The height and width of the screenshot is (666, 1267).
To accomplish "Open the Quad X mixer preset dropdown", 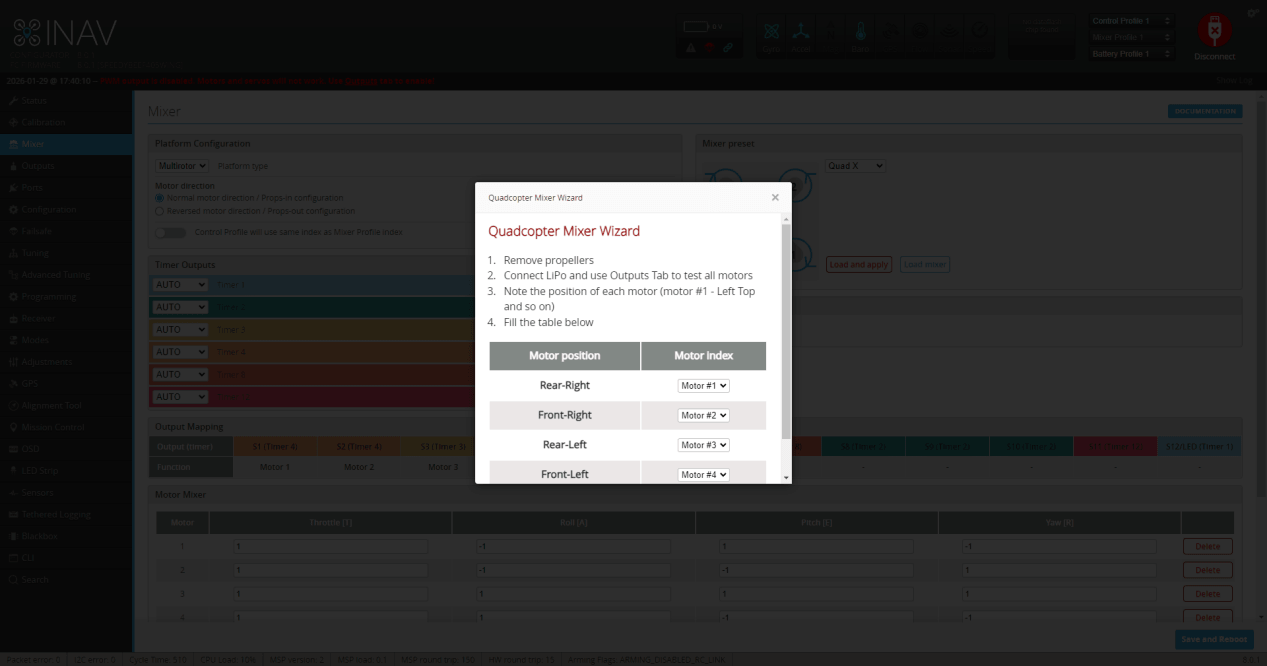I will pos(855,166).
